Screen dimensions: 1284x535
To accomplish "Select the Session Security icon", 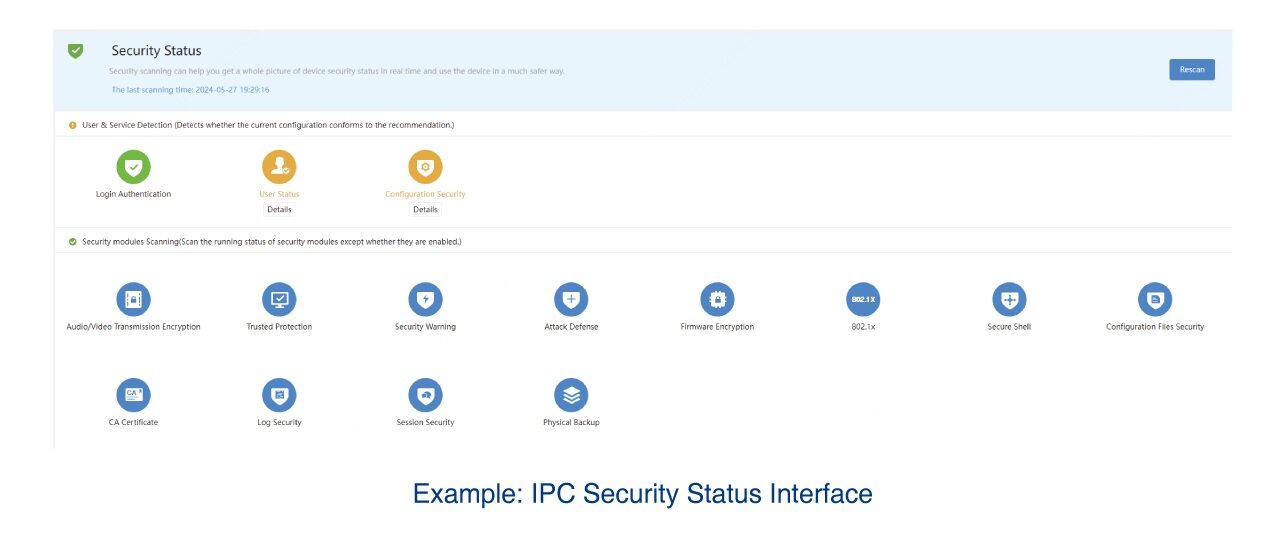I will pos(425,395).
